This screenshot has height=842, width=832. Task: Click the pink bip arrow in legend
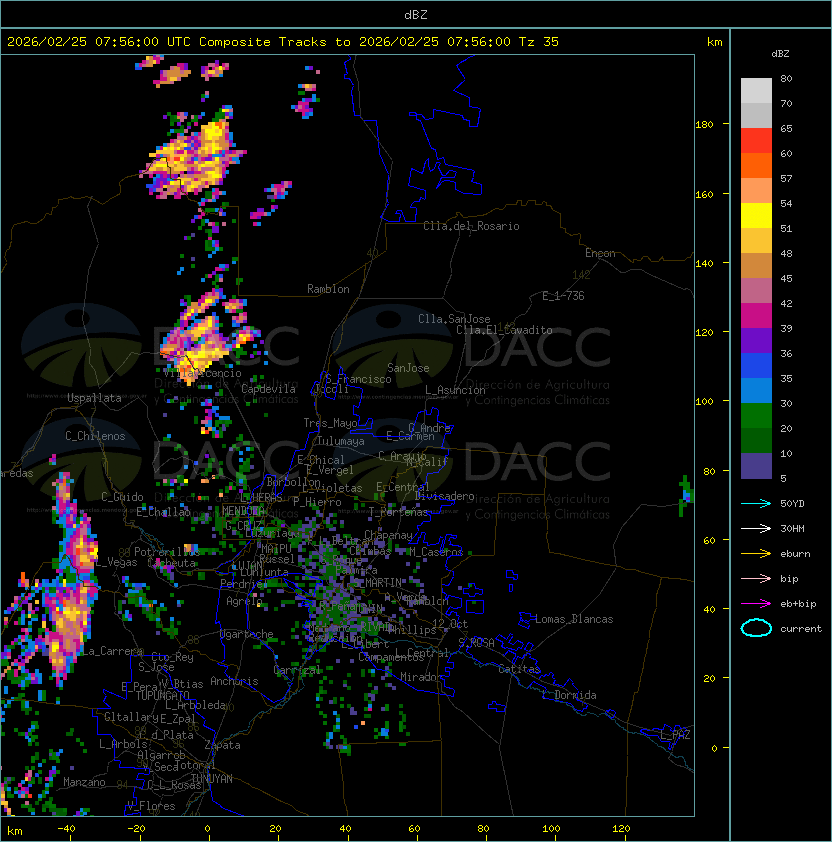click(x=756, y=578)
